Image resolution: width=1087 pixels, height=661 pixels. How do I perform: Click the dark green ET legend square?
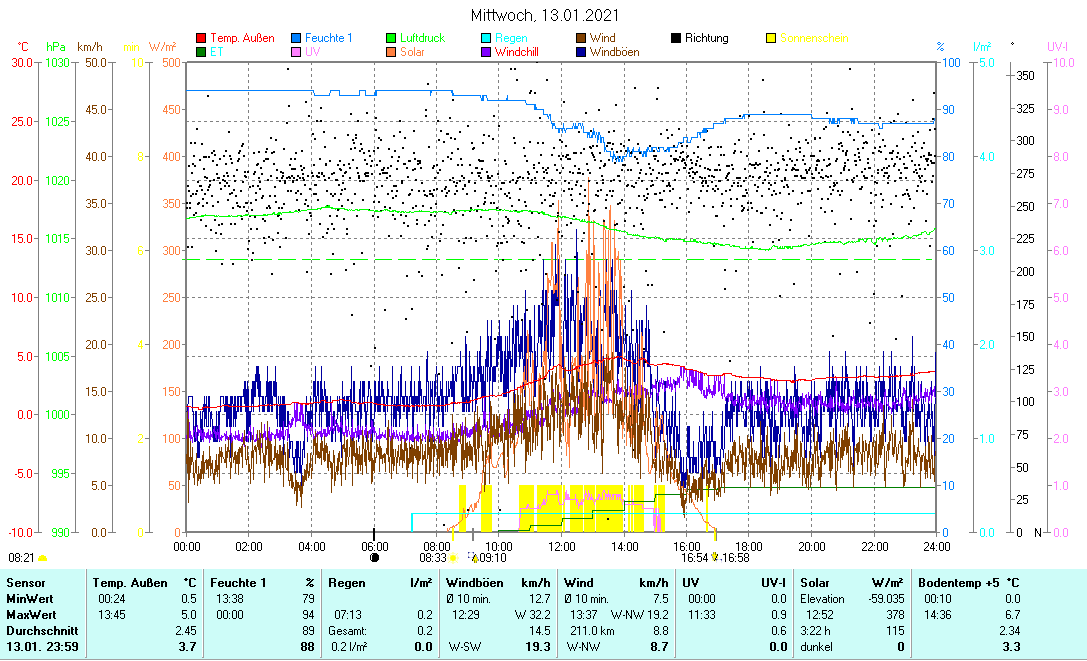click(x=201, y=51)
